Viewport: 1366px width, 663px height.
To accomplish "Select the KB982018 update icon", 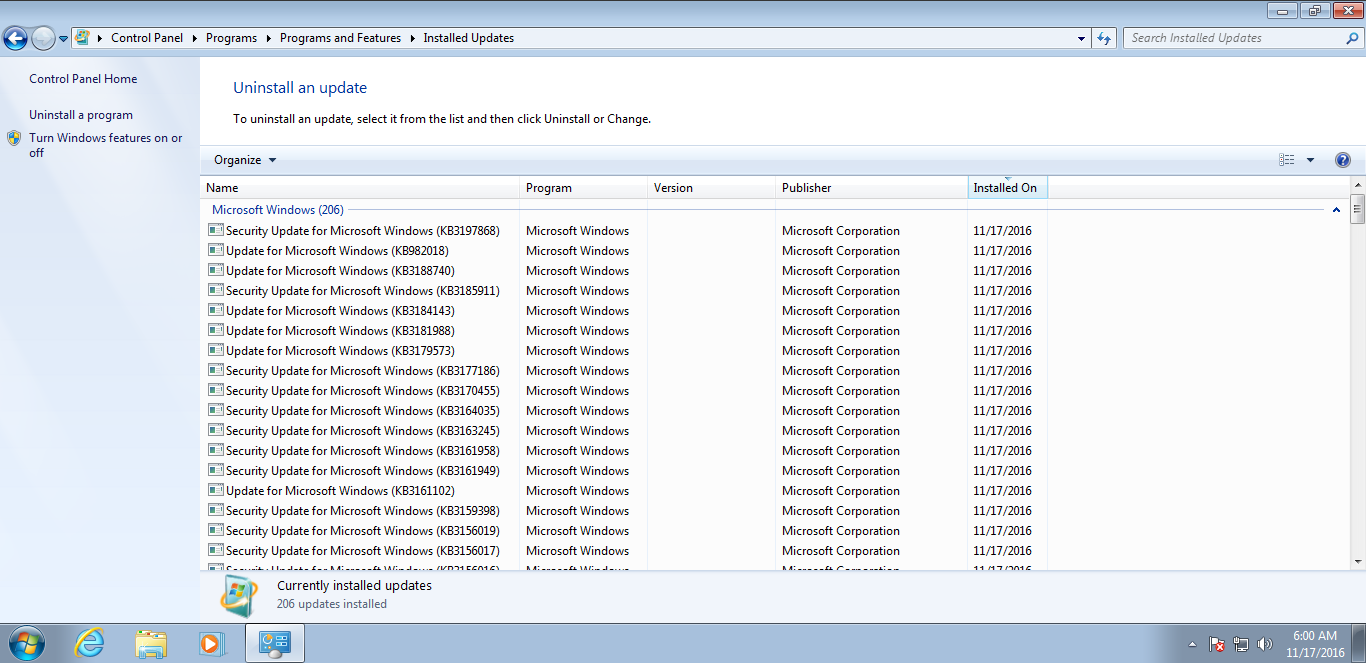I will pos(216,250).
